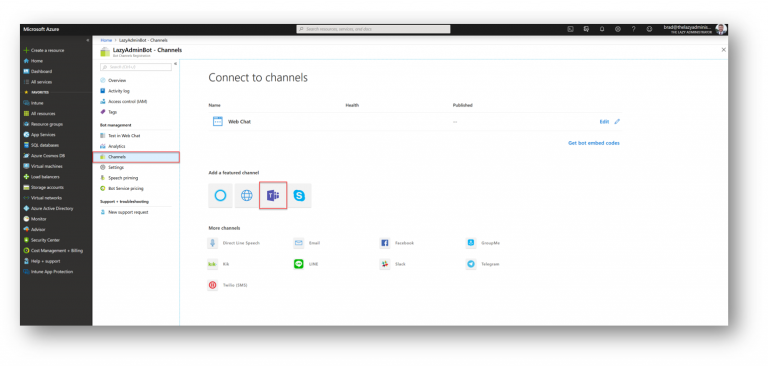Open the notifications bell icon
Image resolution: width=768 pixels, height=366 pixels.
click(x=602, y=29)
